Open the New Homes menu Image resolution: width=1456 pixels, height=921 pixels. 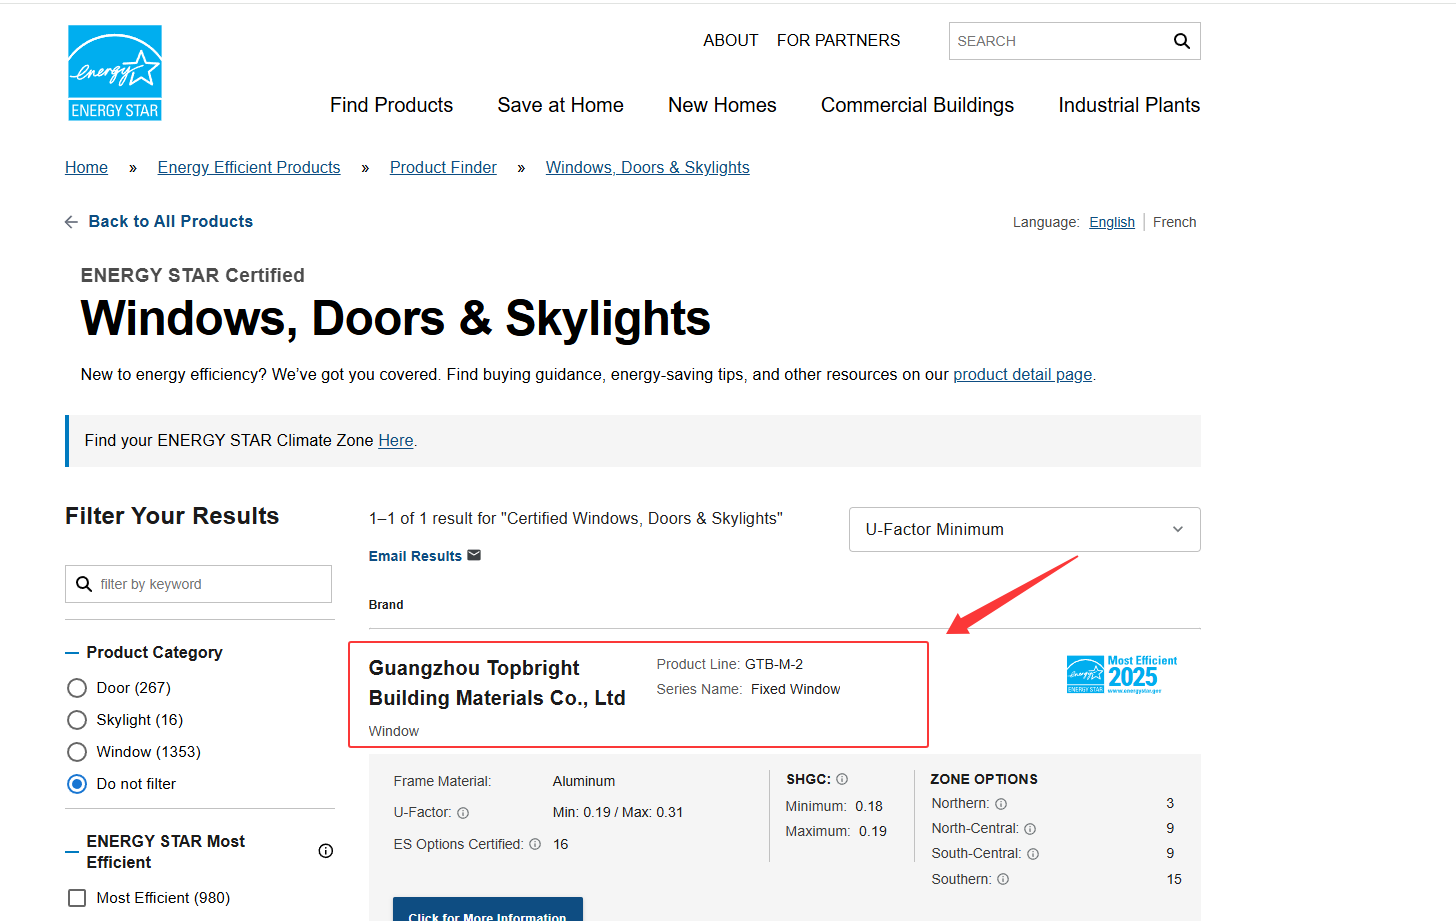pyautogui.click(x=722, y=105)
